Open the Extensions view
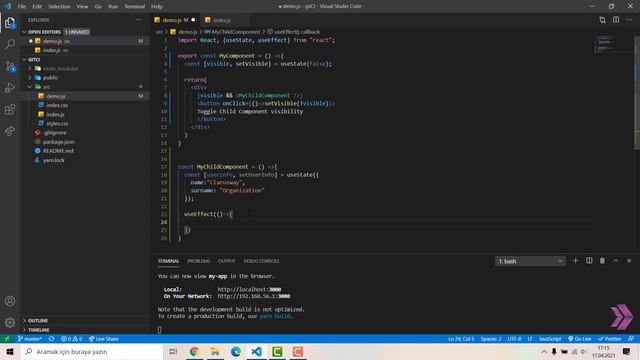640x360 pixels. (x=10, y=109)
